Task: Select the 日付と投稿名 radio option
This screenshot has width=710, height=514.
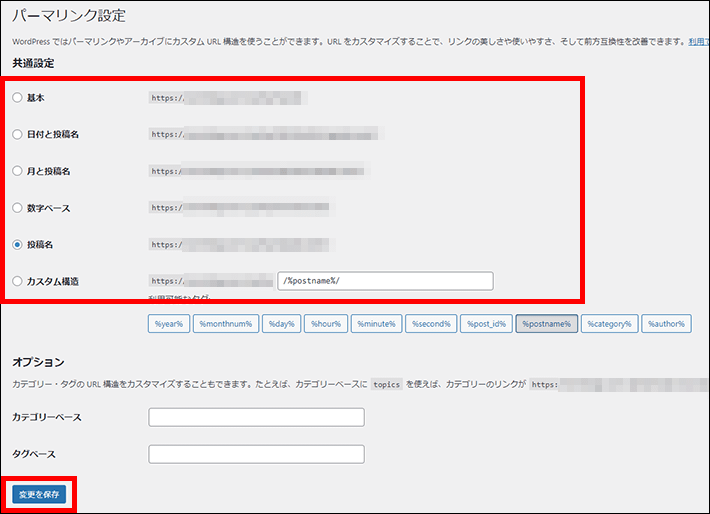Action: click(x=17, y=135)
